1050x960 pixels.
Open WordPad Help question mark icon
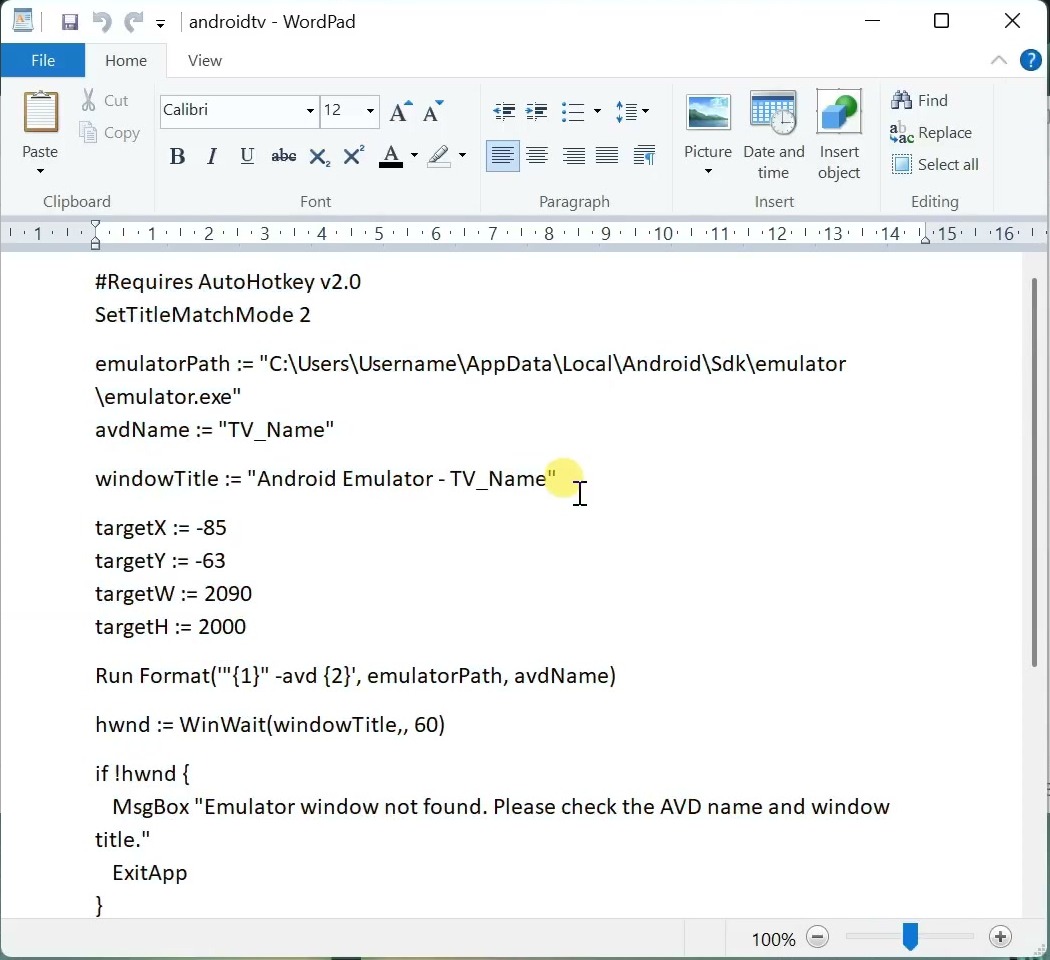(1031, 60)
